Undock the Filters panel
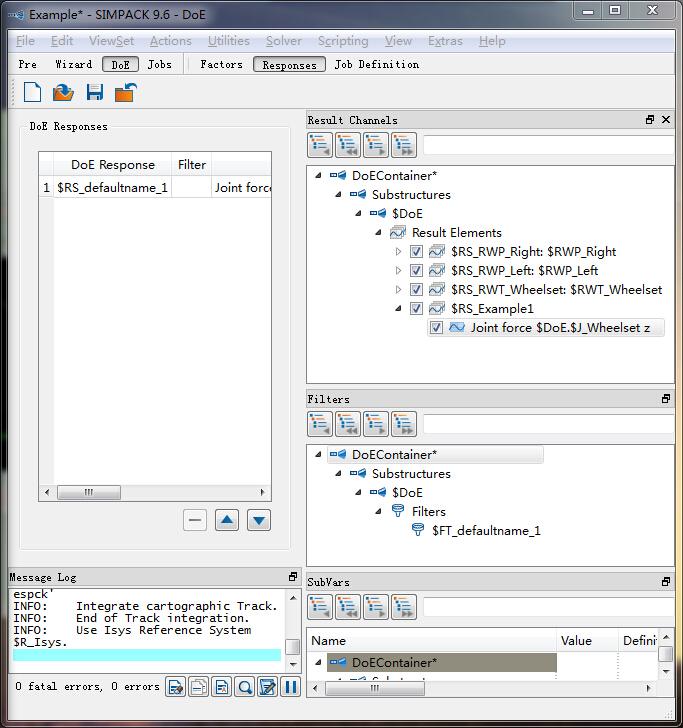 [666, 399]
